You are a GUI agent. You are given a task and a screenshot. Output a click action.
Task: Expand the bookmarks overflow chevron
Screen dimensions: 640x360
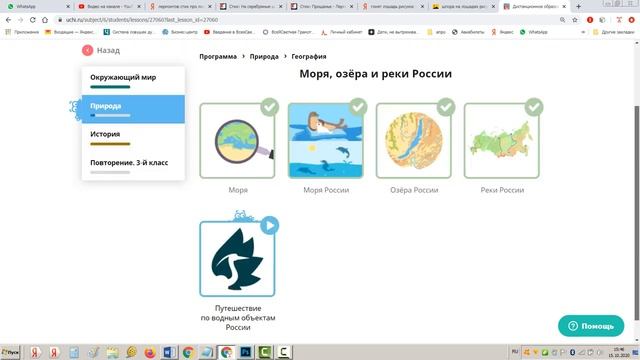[583, 32]
